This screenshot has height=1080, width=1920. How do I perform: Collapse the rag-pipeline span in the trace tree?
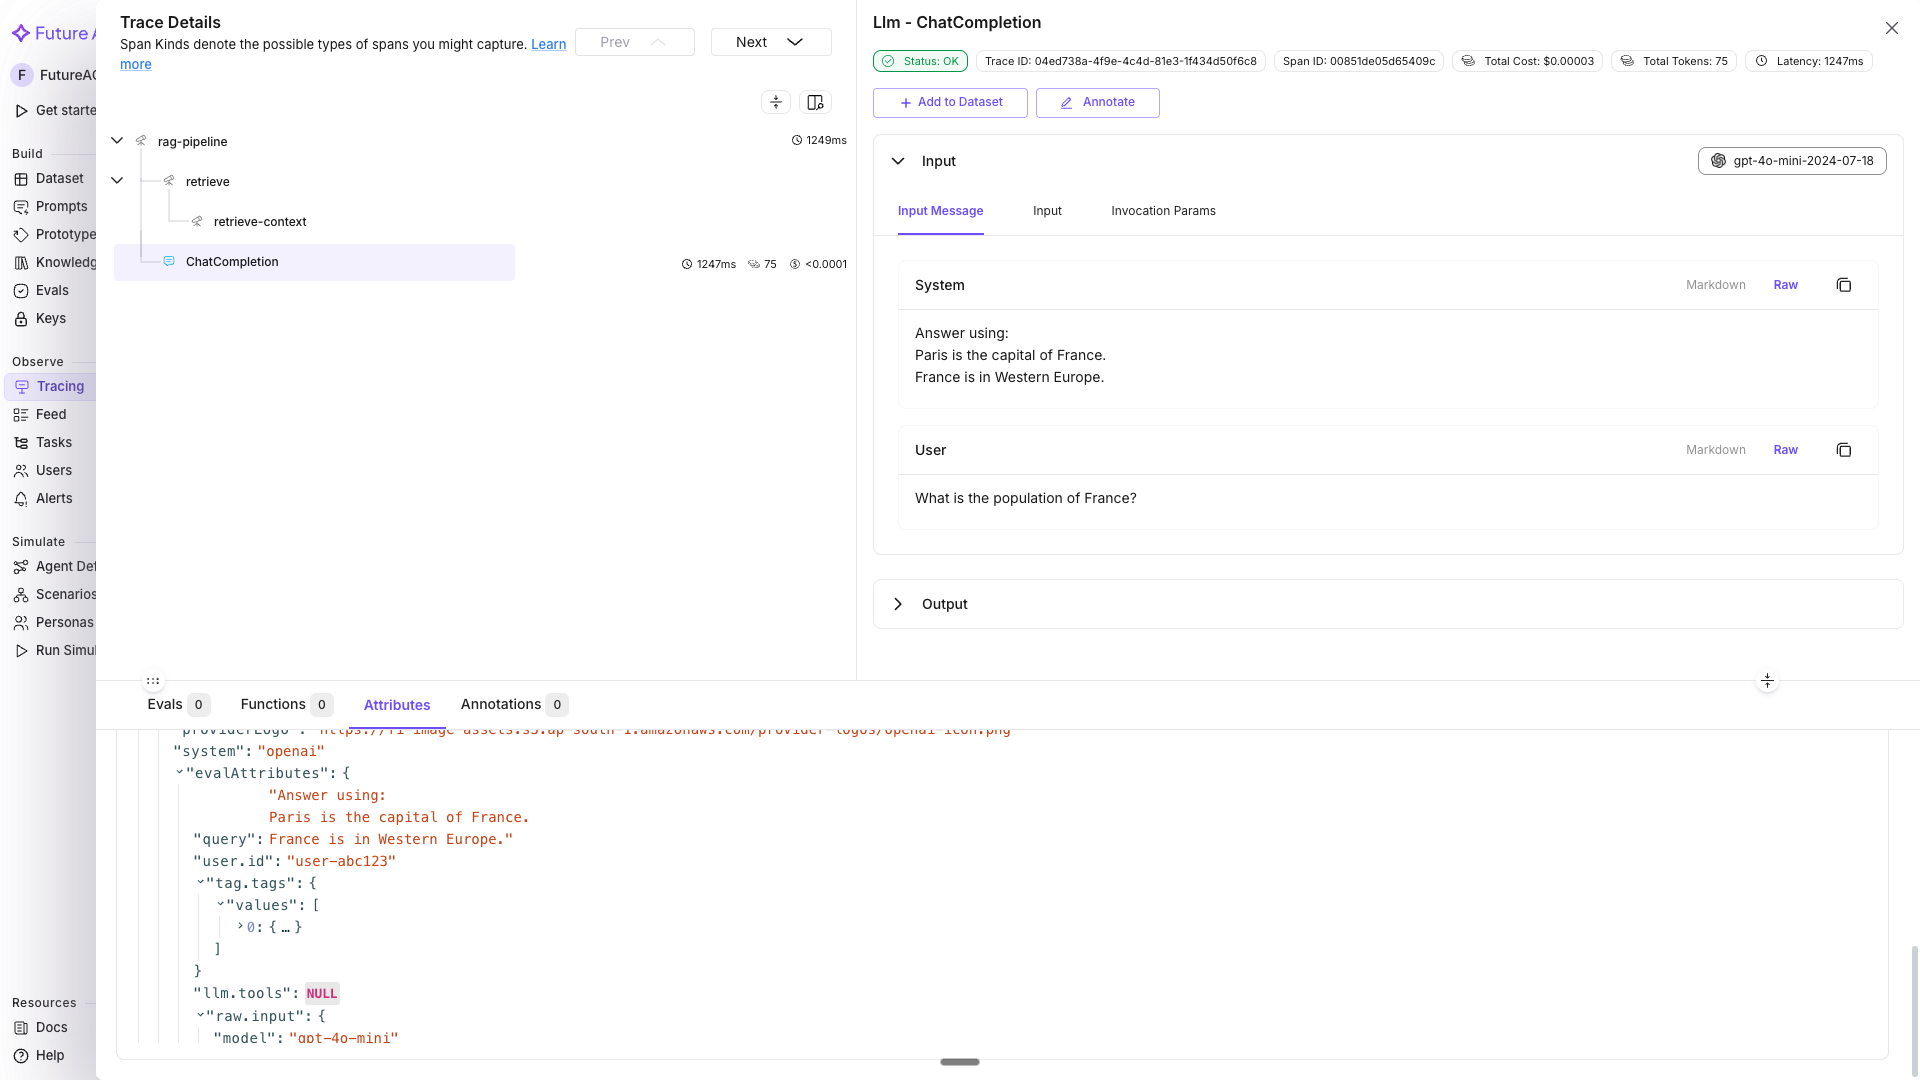pos(117,140)
